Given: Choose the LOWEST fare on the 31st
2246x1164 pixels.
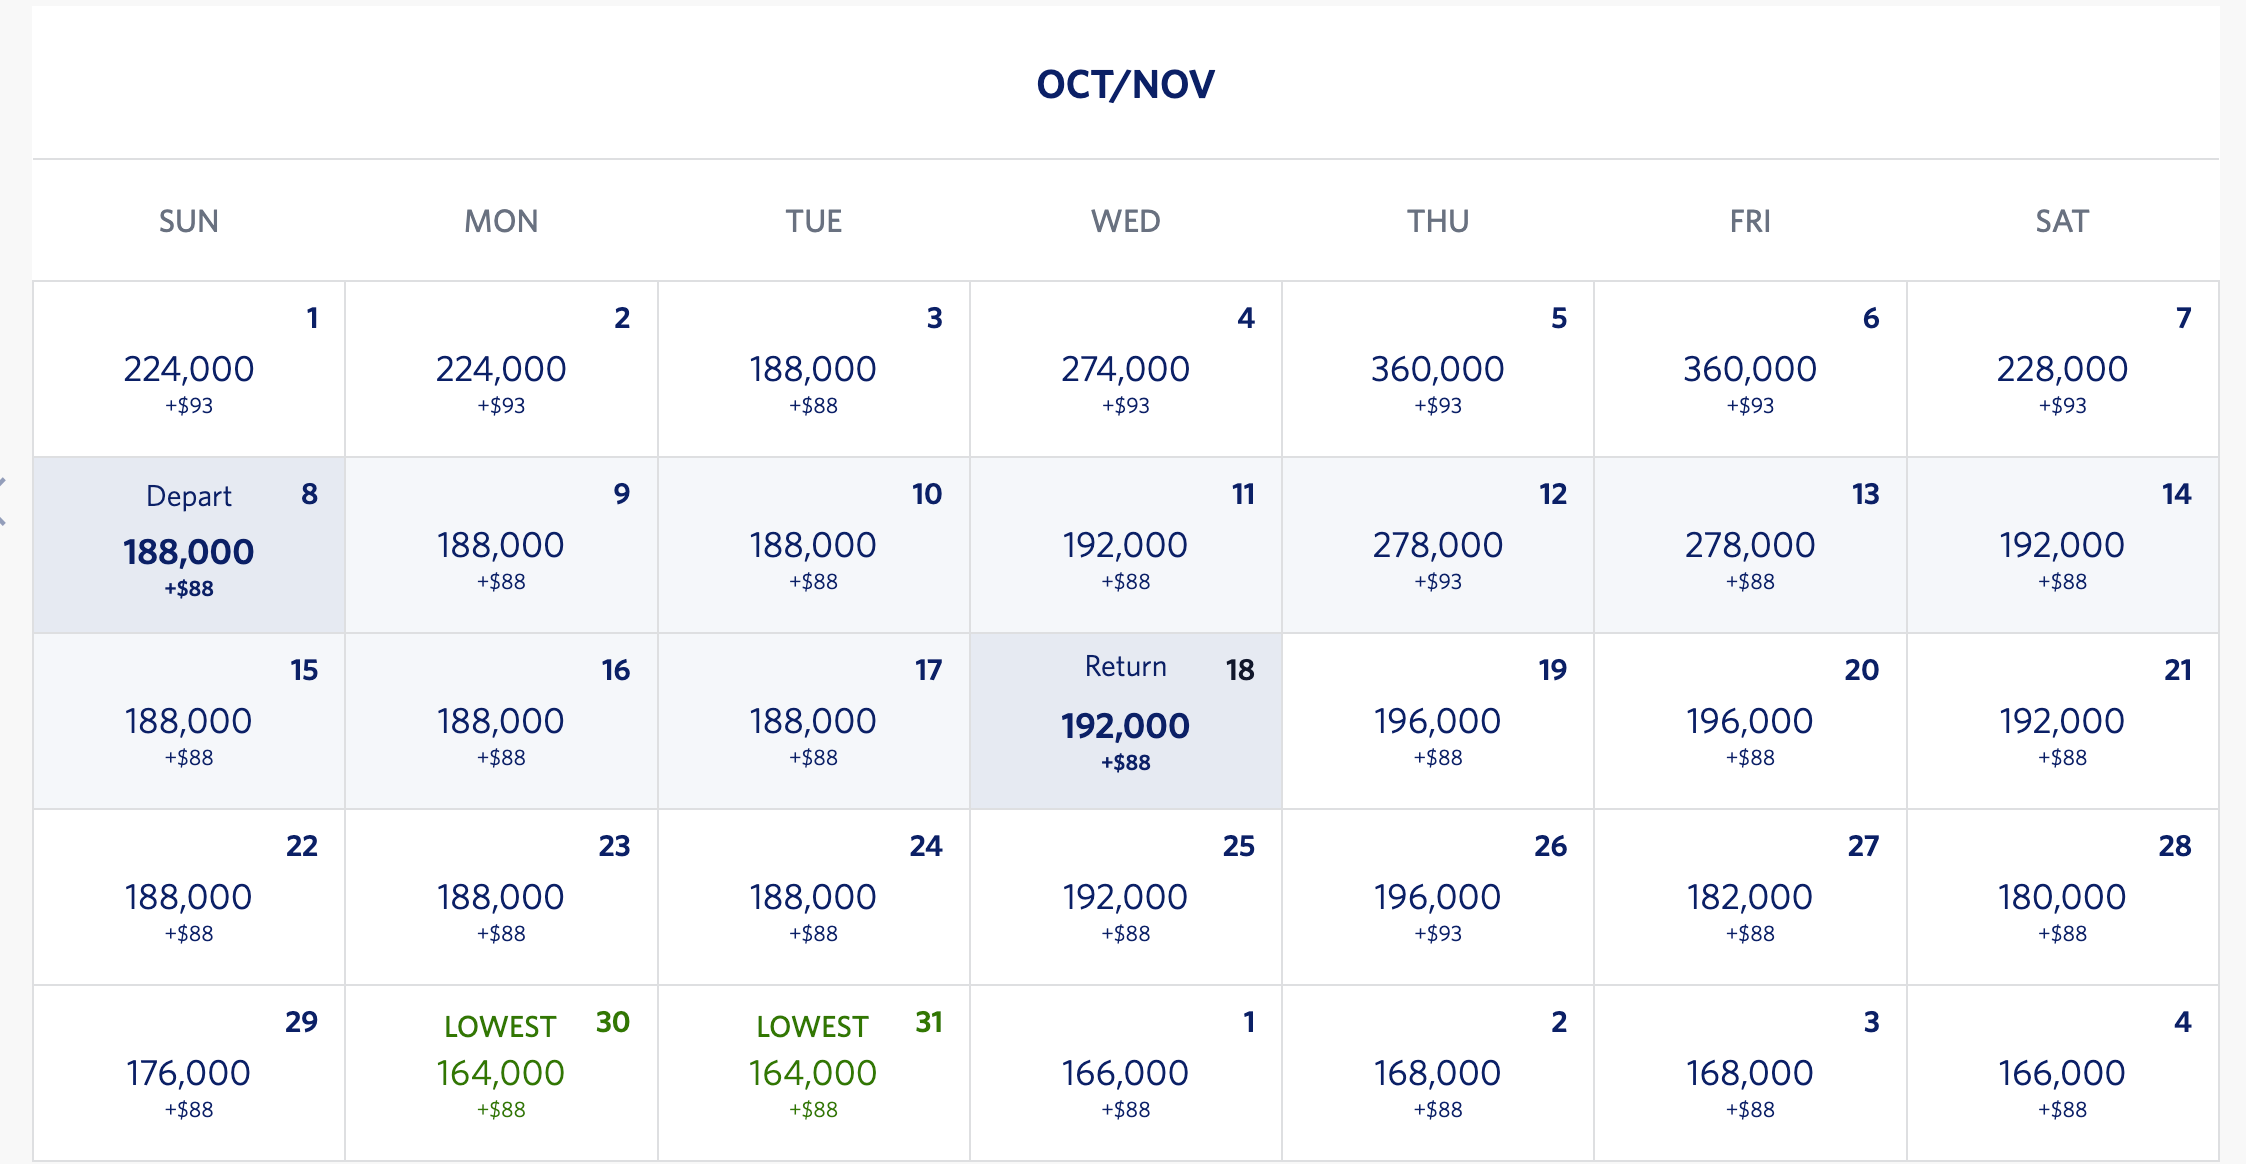Looking at the screenshot, I should point(813,1073).
